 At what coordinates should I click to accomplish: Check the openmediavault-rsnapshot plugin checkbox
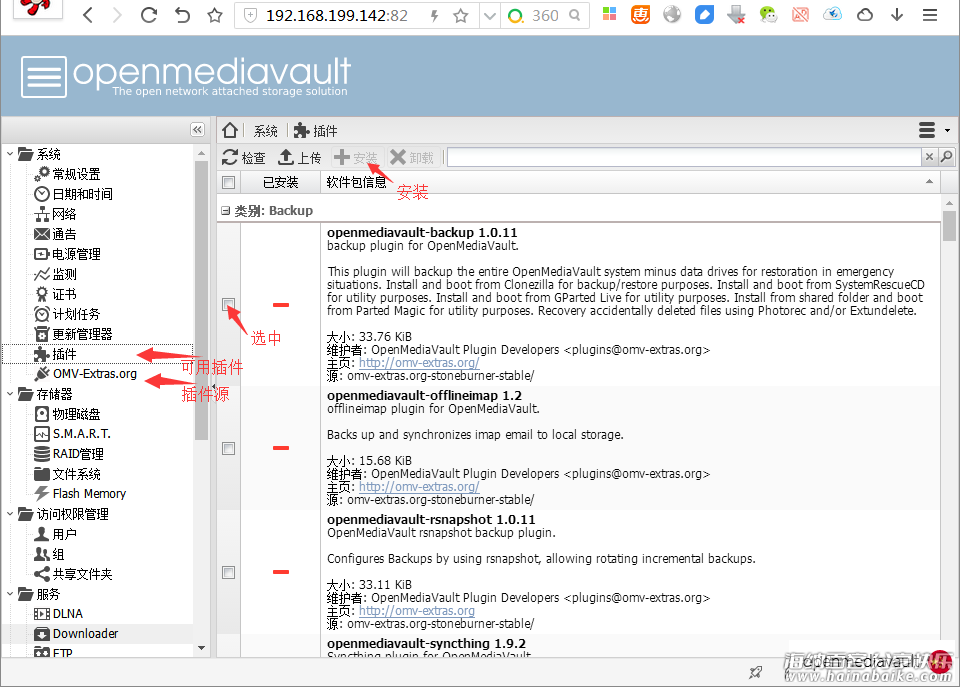click(229, 572)
